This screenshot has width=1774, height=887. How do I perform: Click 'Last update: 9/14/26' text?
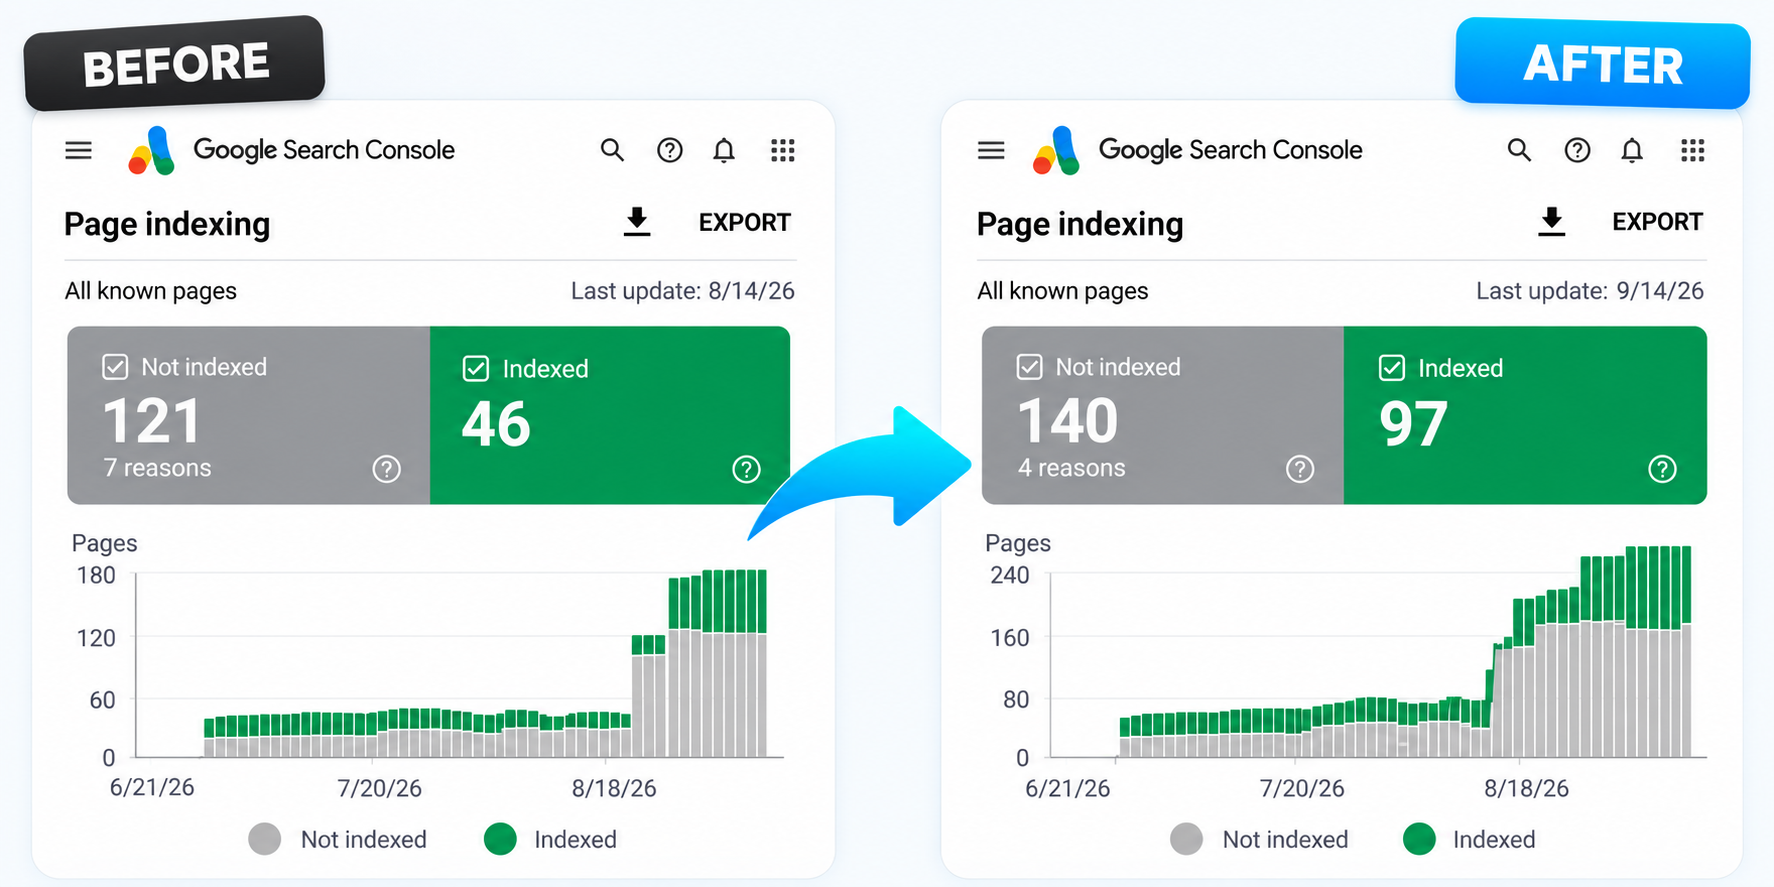click(x=1590, y=291)
